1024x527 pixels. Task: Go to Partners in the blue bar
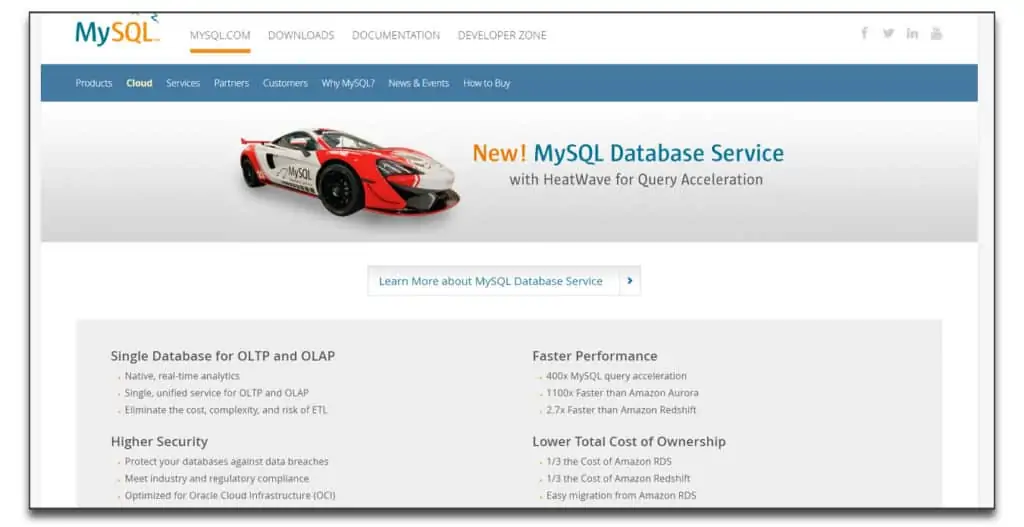click(231, 83)
